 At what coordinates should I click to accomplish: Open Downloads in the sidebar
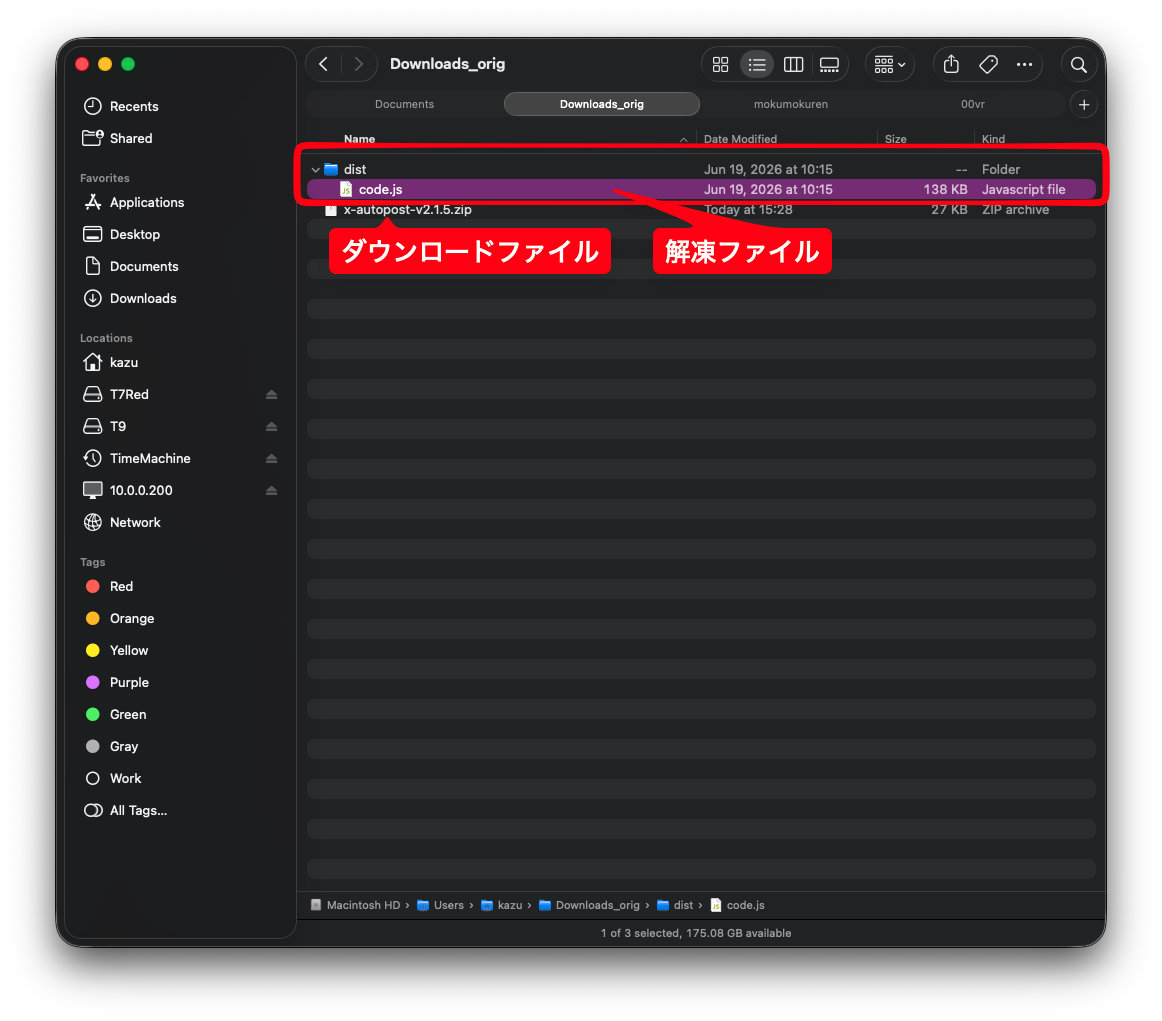(143, 299)
